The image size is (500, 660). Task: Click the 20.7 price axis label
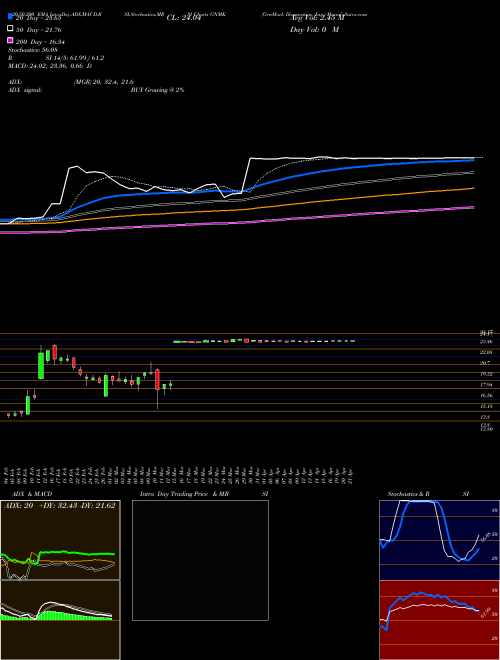487,362
